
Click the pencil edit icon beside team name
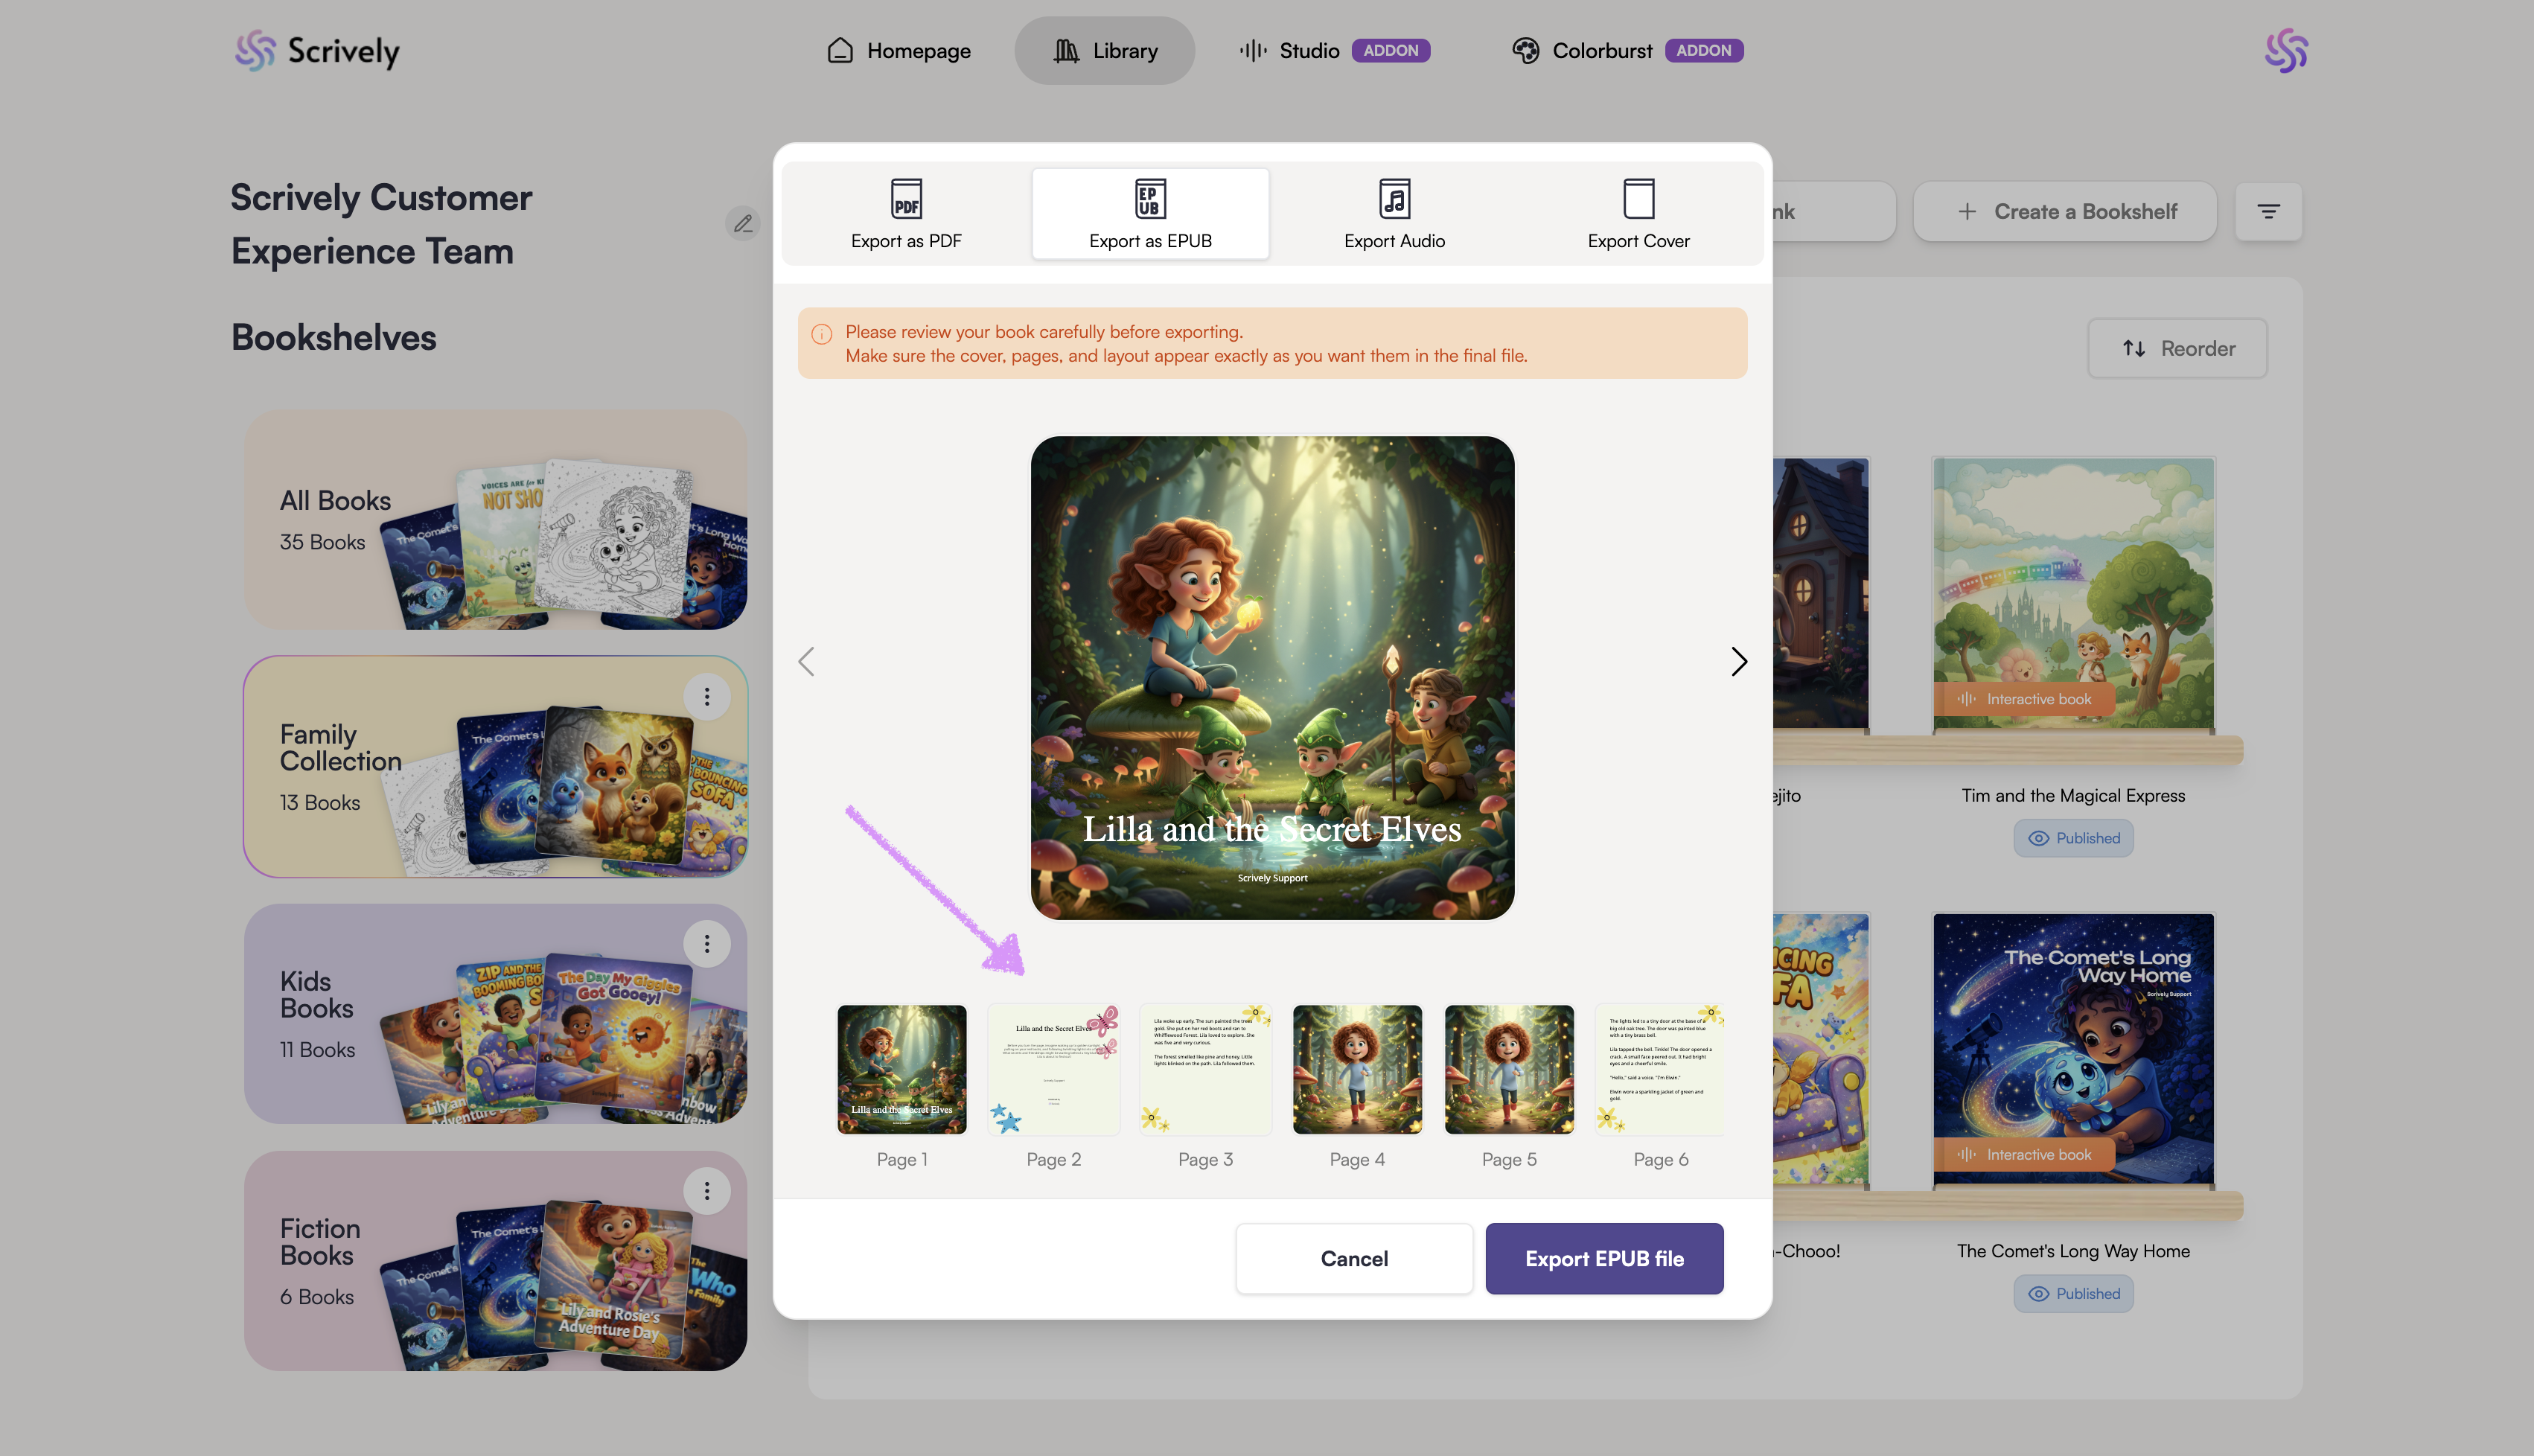tap(742, 223)
